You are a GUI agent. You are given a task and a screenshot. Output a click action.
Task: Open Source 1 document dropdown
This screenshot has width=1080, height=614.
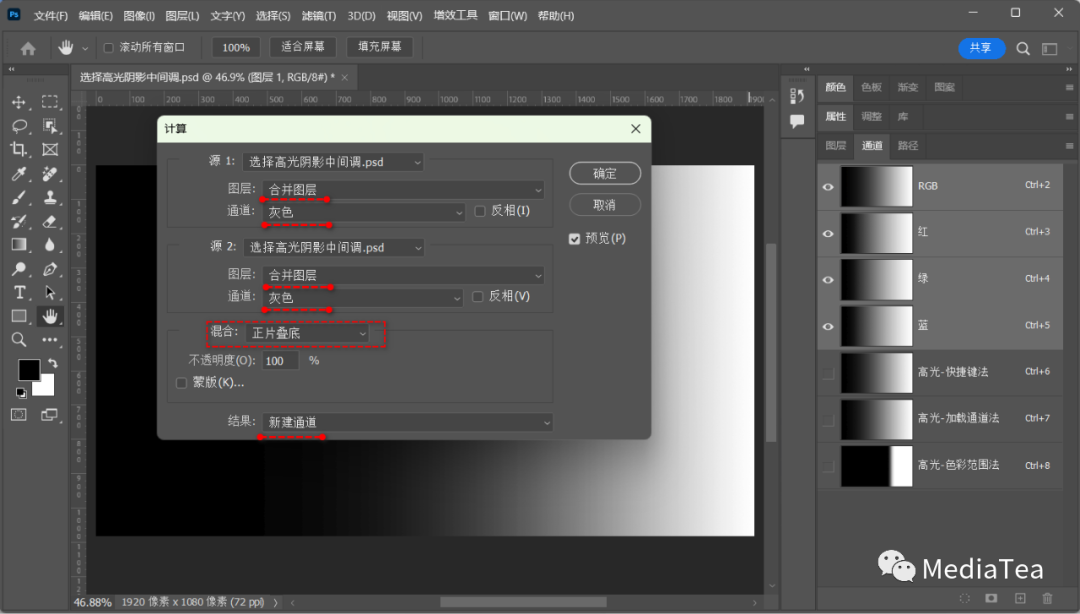[333, 162]
